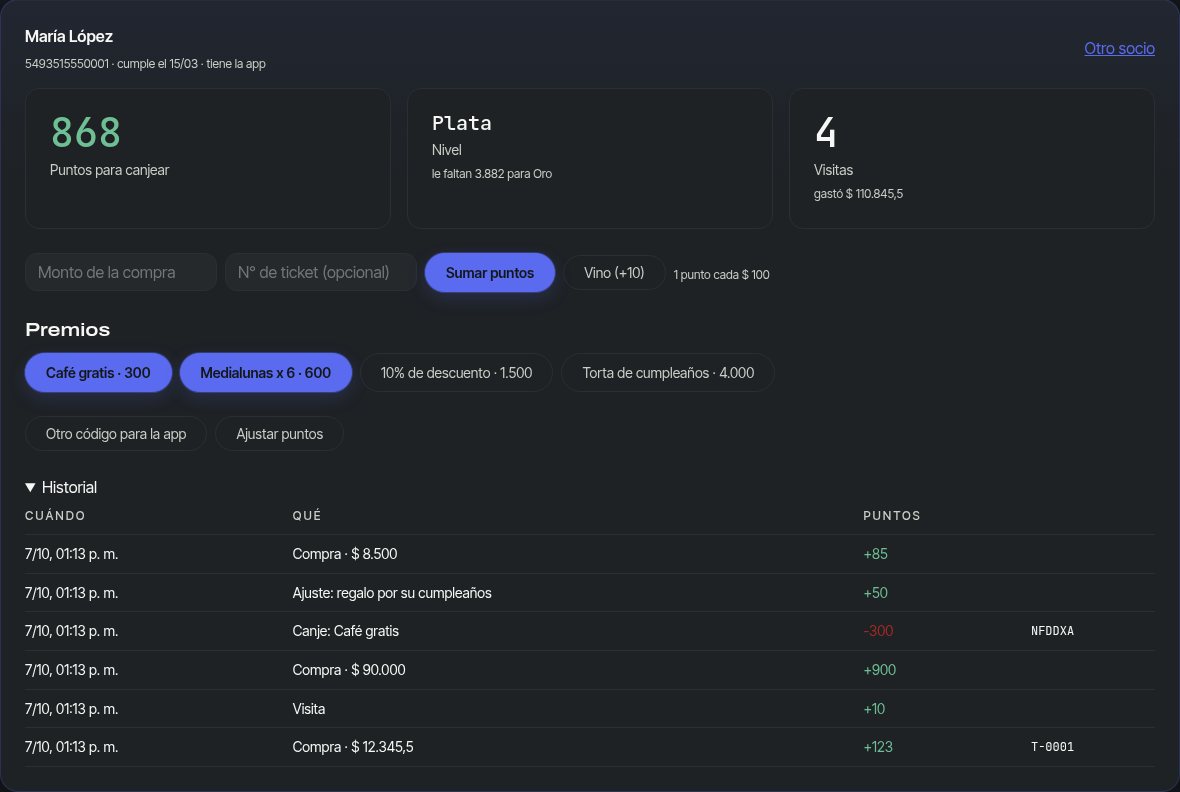
Task: Click the CUÁNDO column header
Action: pyautogui.click(x=55, y=516)
